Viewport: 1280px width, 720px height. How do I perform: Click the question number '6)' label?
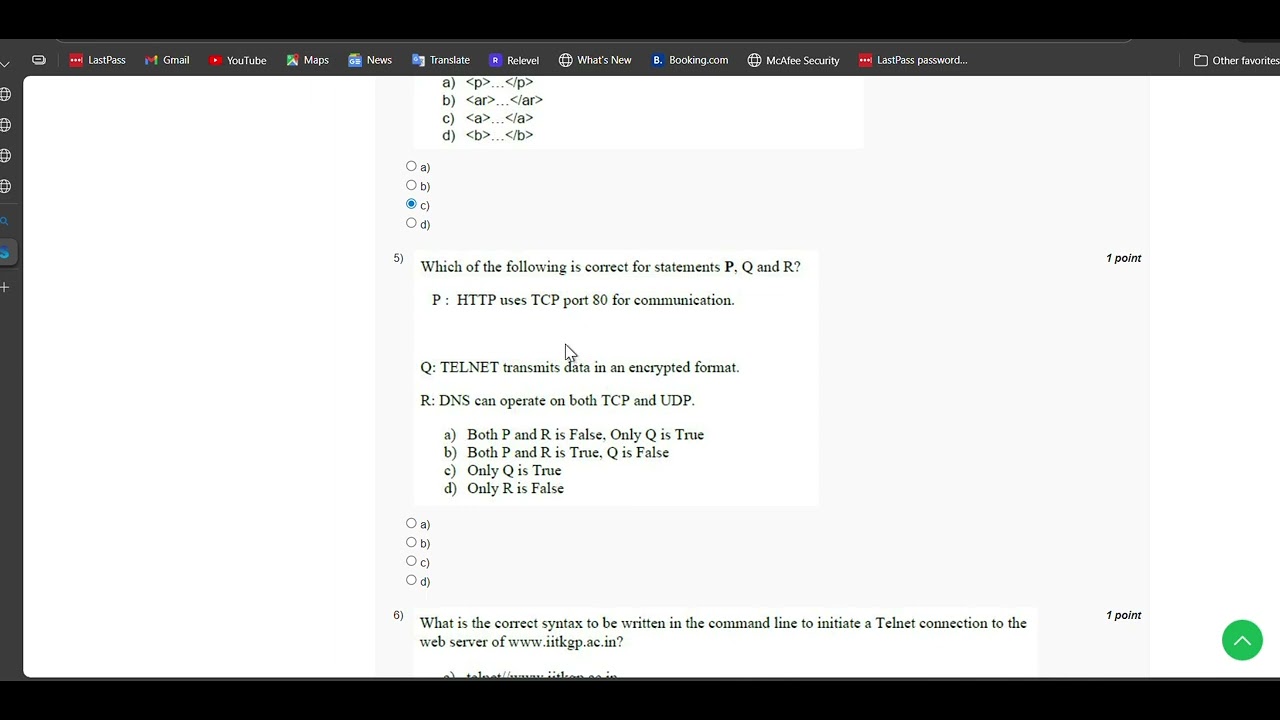398,615
